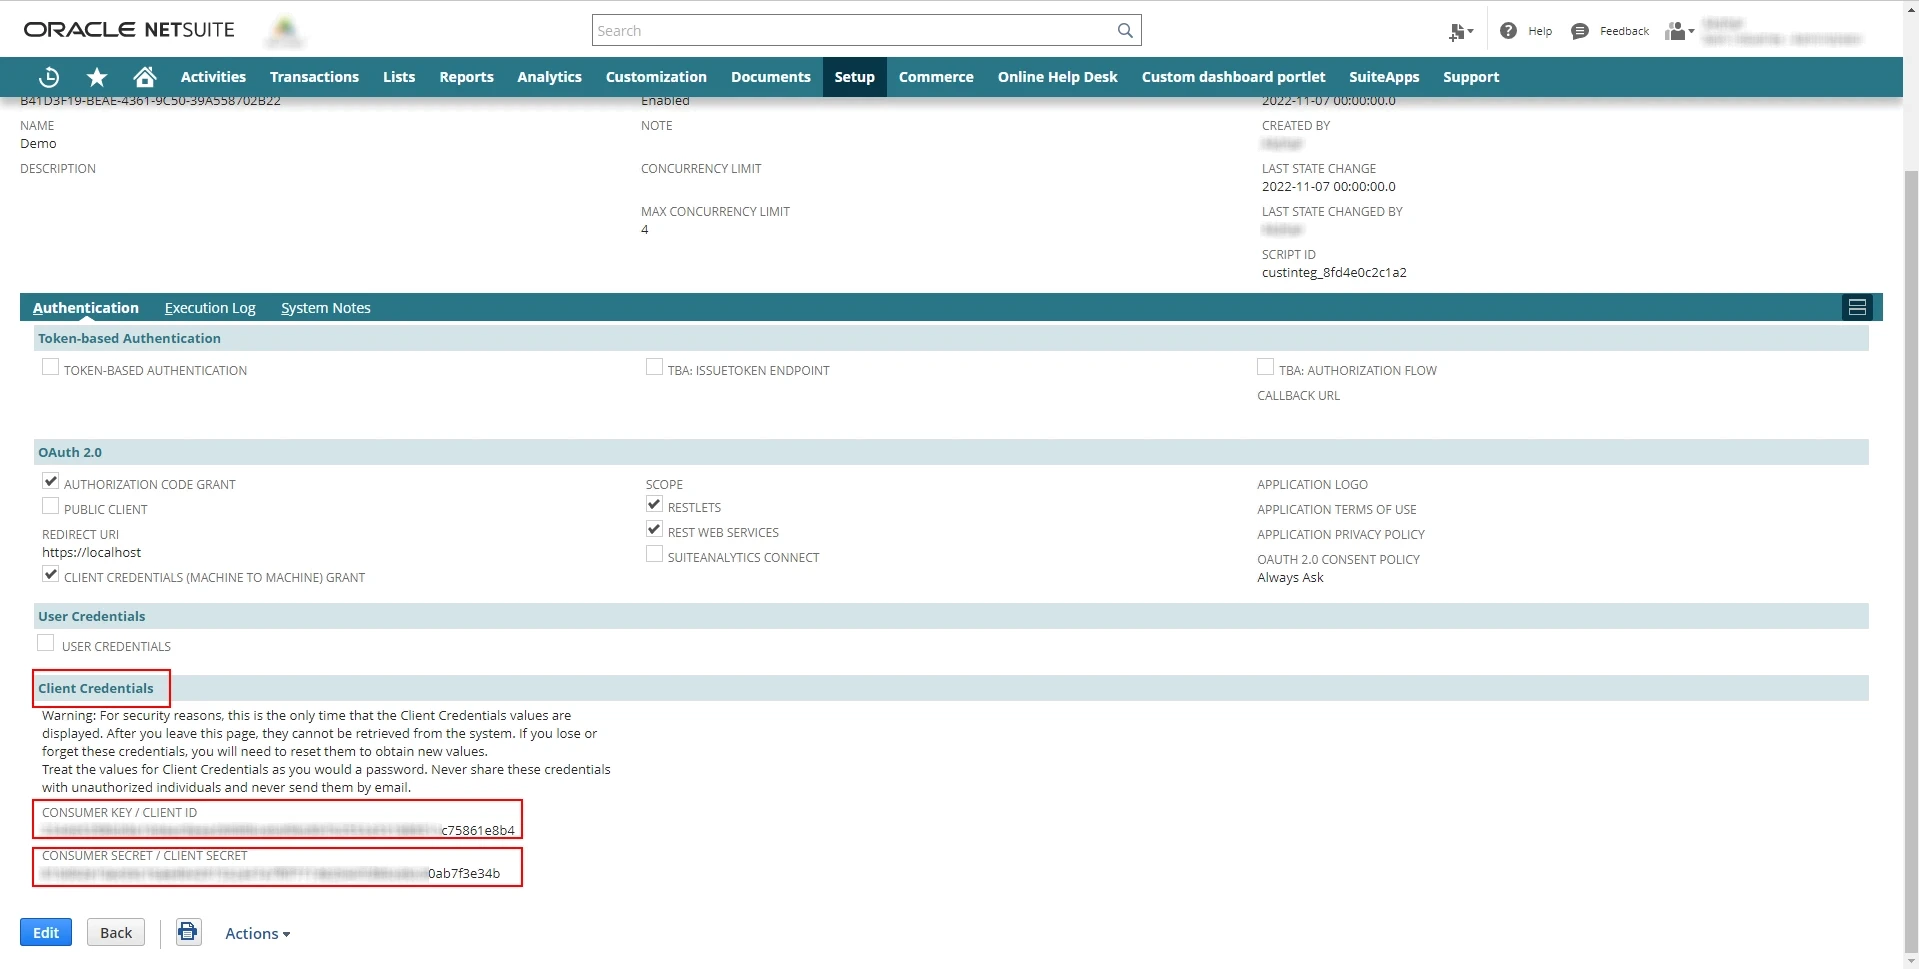Viewport: 1919px width, 969px height.
Task: Click the Feedback link text
Action: [x=1624, y=31]
